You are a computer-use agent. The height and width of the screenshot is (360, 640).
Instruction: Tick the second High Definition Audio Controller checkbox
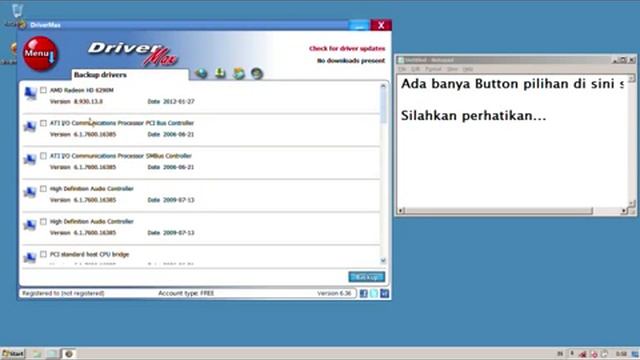(x=43, y=221)
